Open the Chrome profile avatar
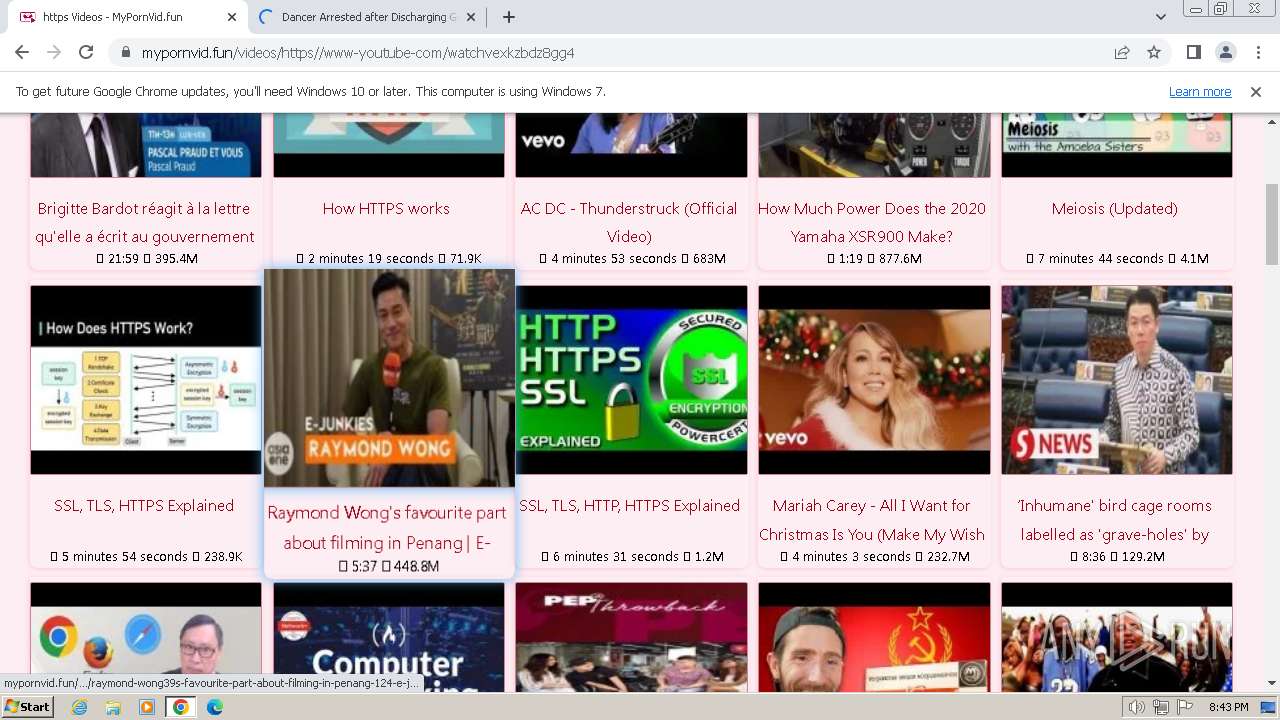The width and height of the screenshot is (1280, 720). tap(1225, 52)
